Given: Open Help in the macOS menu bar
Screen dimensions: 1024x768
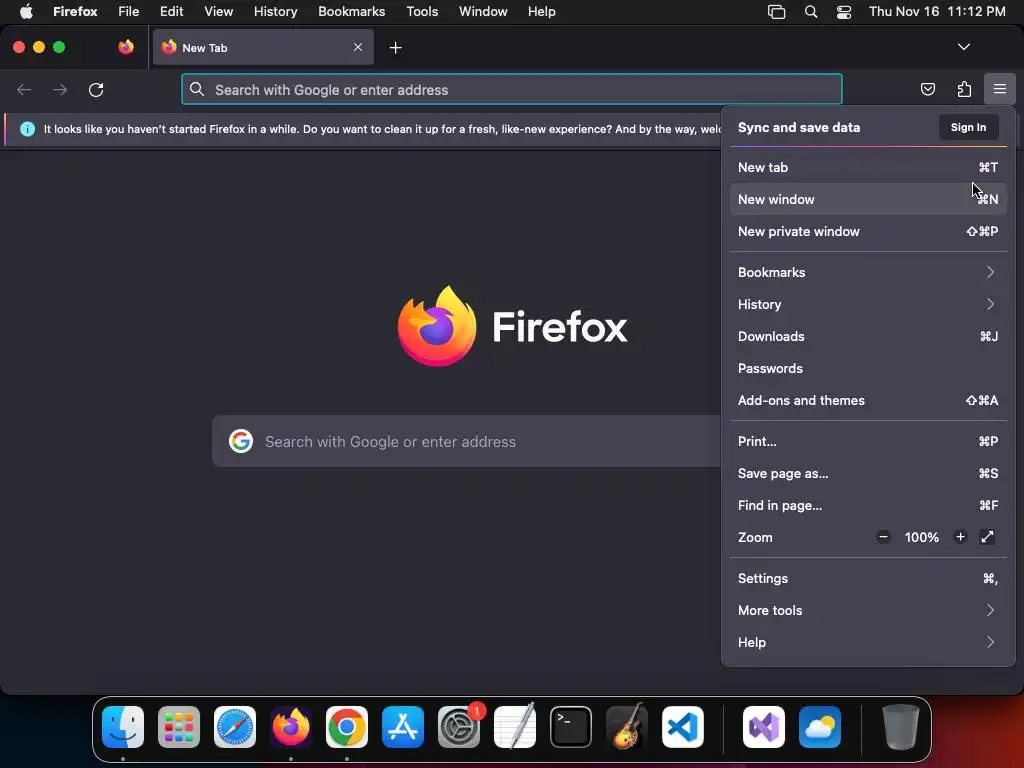Looking at the screenshot, I should pyautogui.click(x=541, y=11).
